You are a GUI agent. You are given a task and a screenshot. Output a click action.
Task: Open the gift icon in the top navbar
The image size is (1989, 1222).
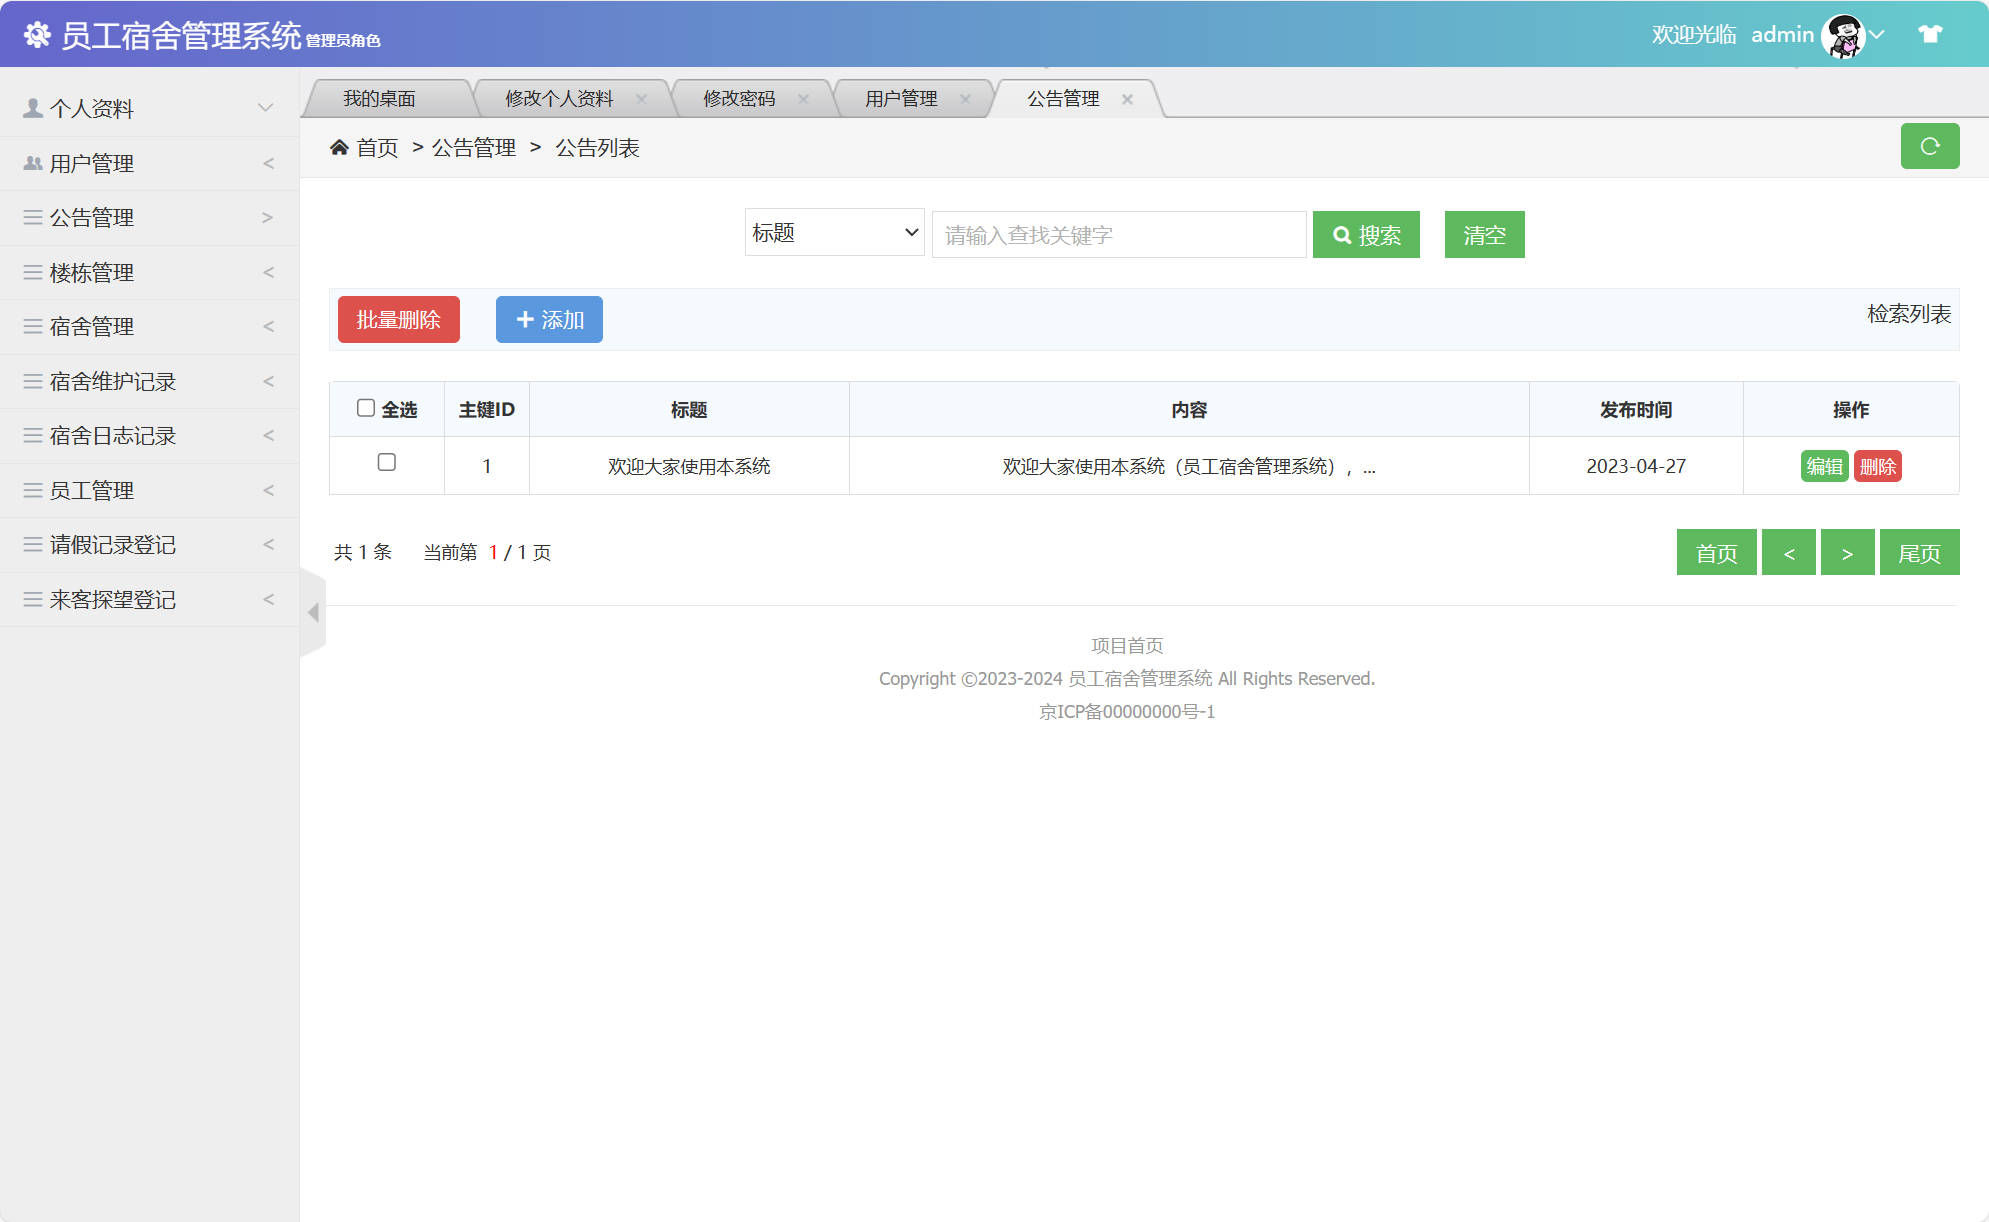point(1929,33)
